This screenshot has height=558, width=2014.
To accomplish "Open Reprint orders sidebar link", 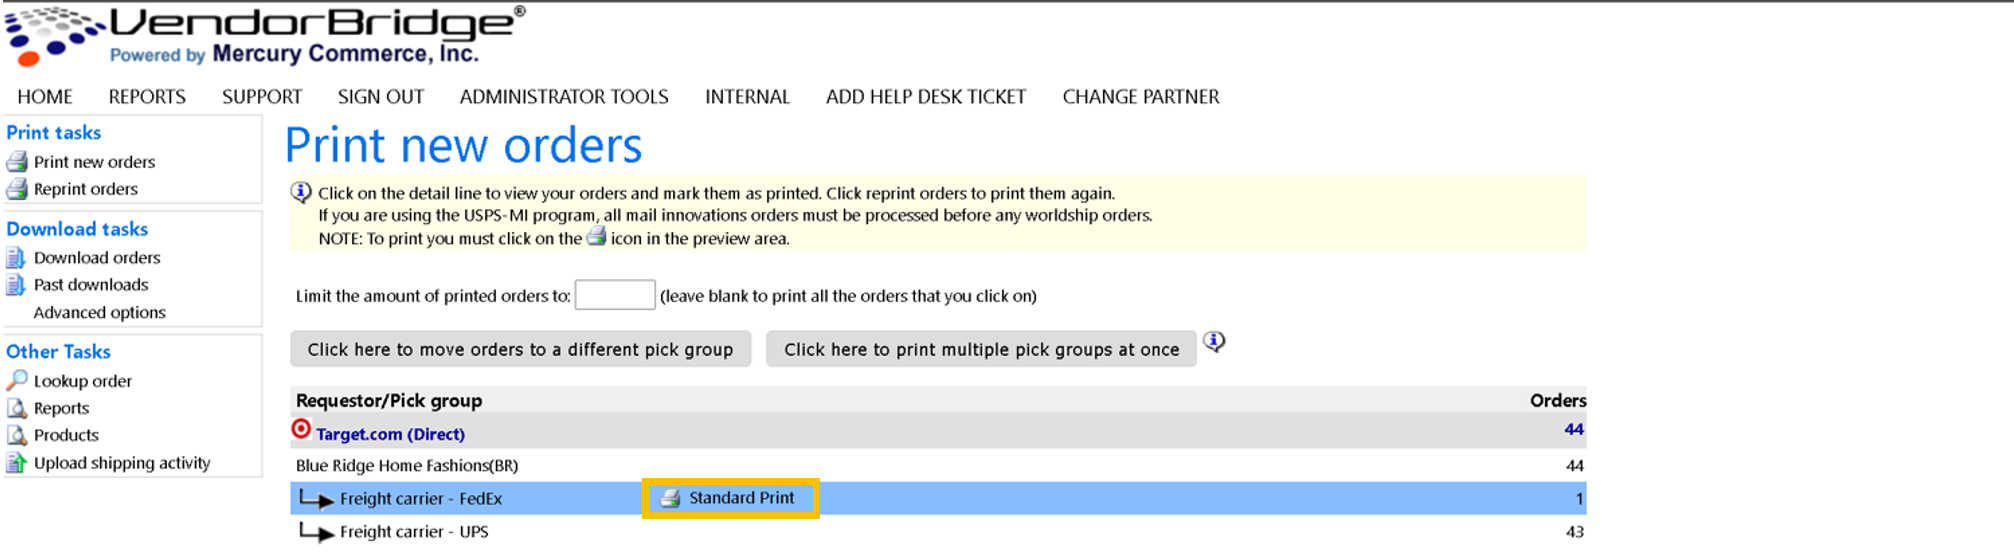I will click(86, 189).
